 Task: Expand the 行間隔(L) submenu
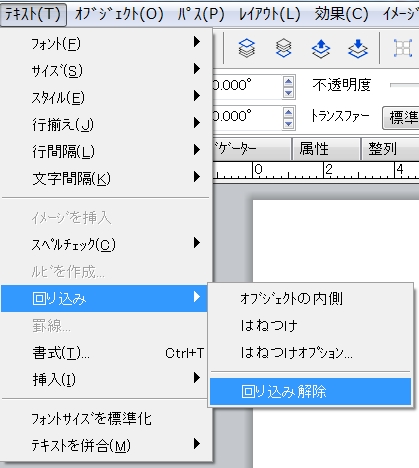pos(106,151)
